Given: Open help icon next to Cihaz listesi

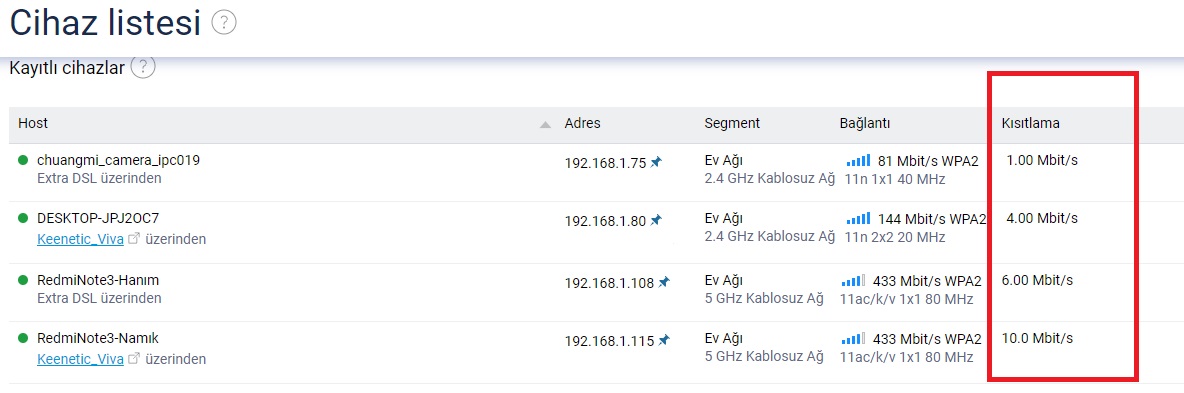Looking at the screenshot, I should pyautogui.click(x=224, y=23).
